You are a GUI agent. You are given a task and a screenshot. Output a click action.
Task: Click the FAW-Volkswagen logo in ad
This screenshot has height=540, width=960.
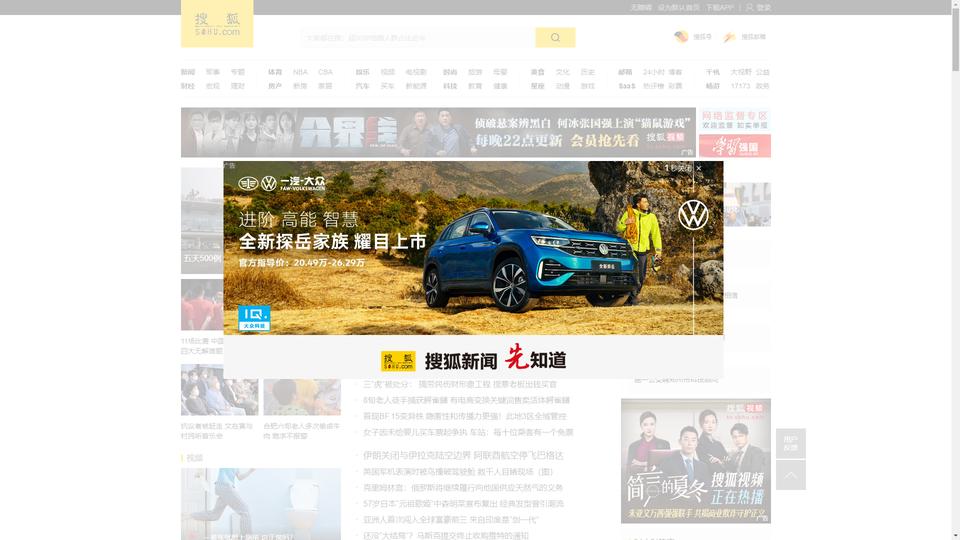(x=282, y=184)
